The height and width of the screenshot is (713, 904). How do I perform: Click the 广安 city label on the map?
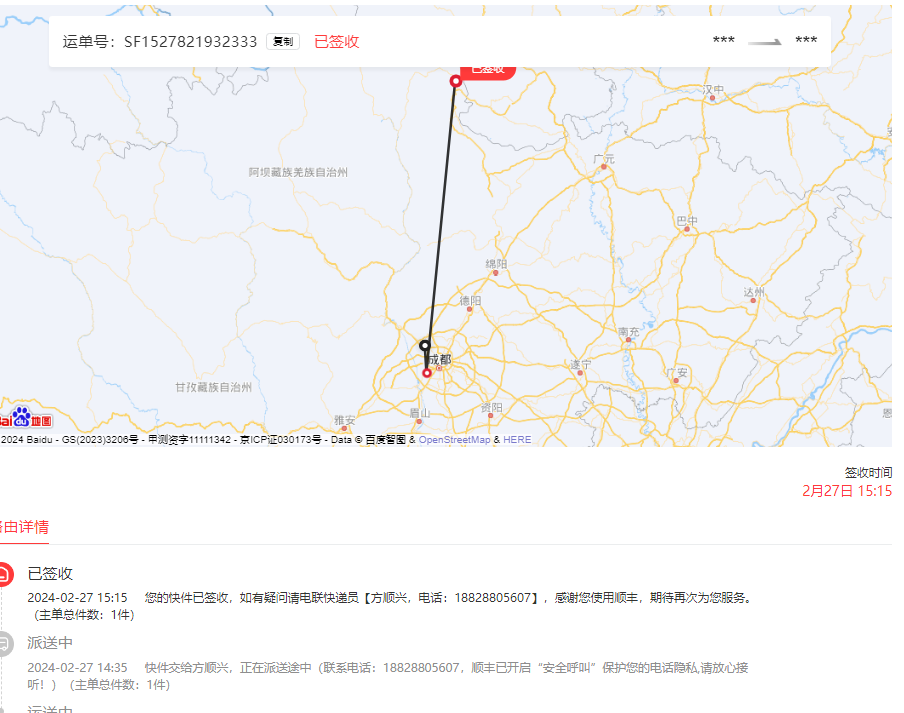pos(677,372)
